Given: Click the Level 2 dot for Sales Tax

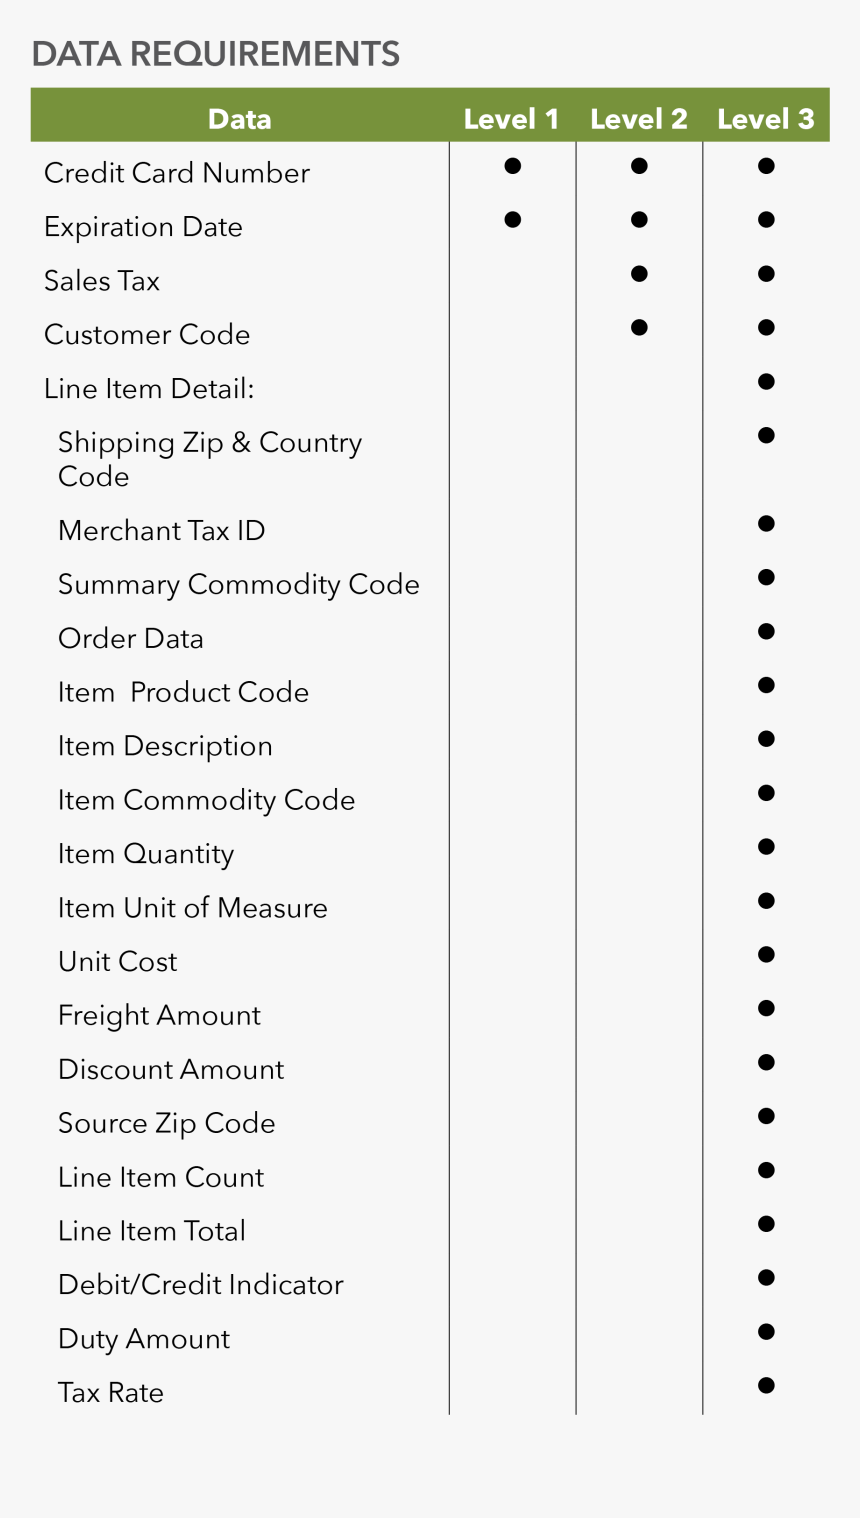Looking at the screenshot, I should [639, 274].
